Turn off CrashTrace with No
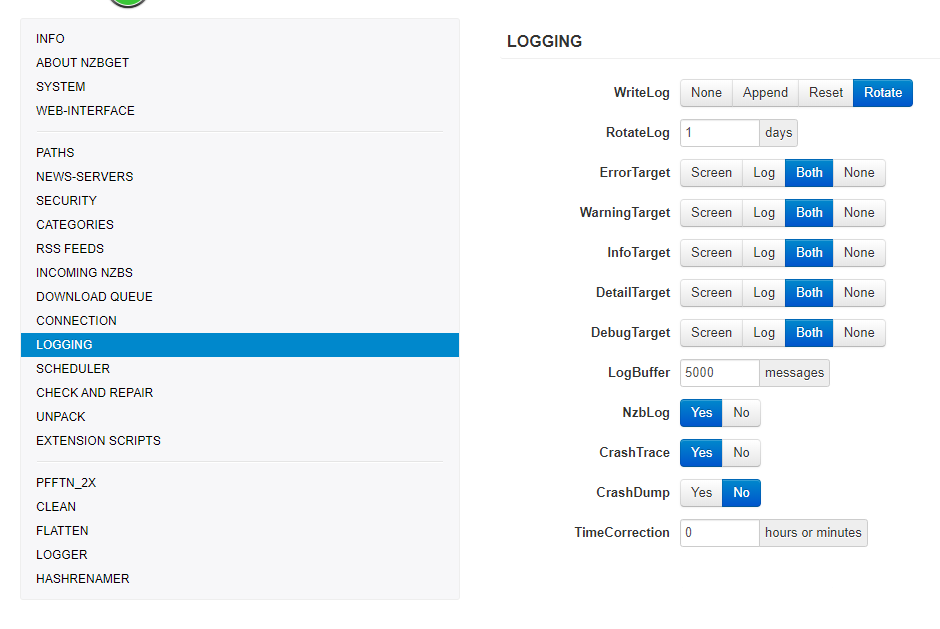The image size is (940, 629). [x=741, y=453]
